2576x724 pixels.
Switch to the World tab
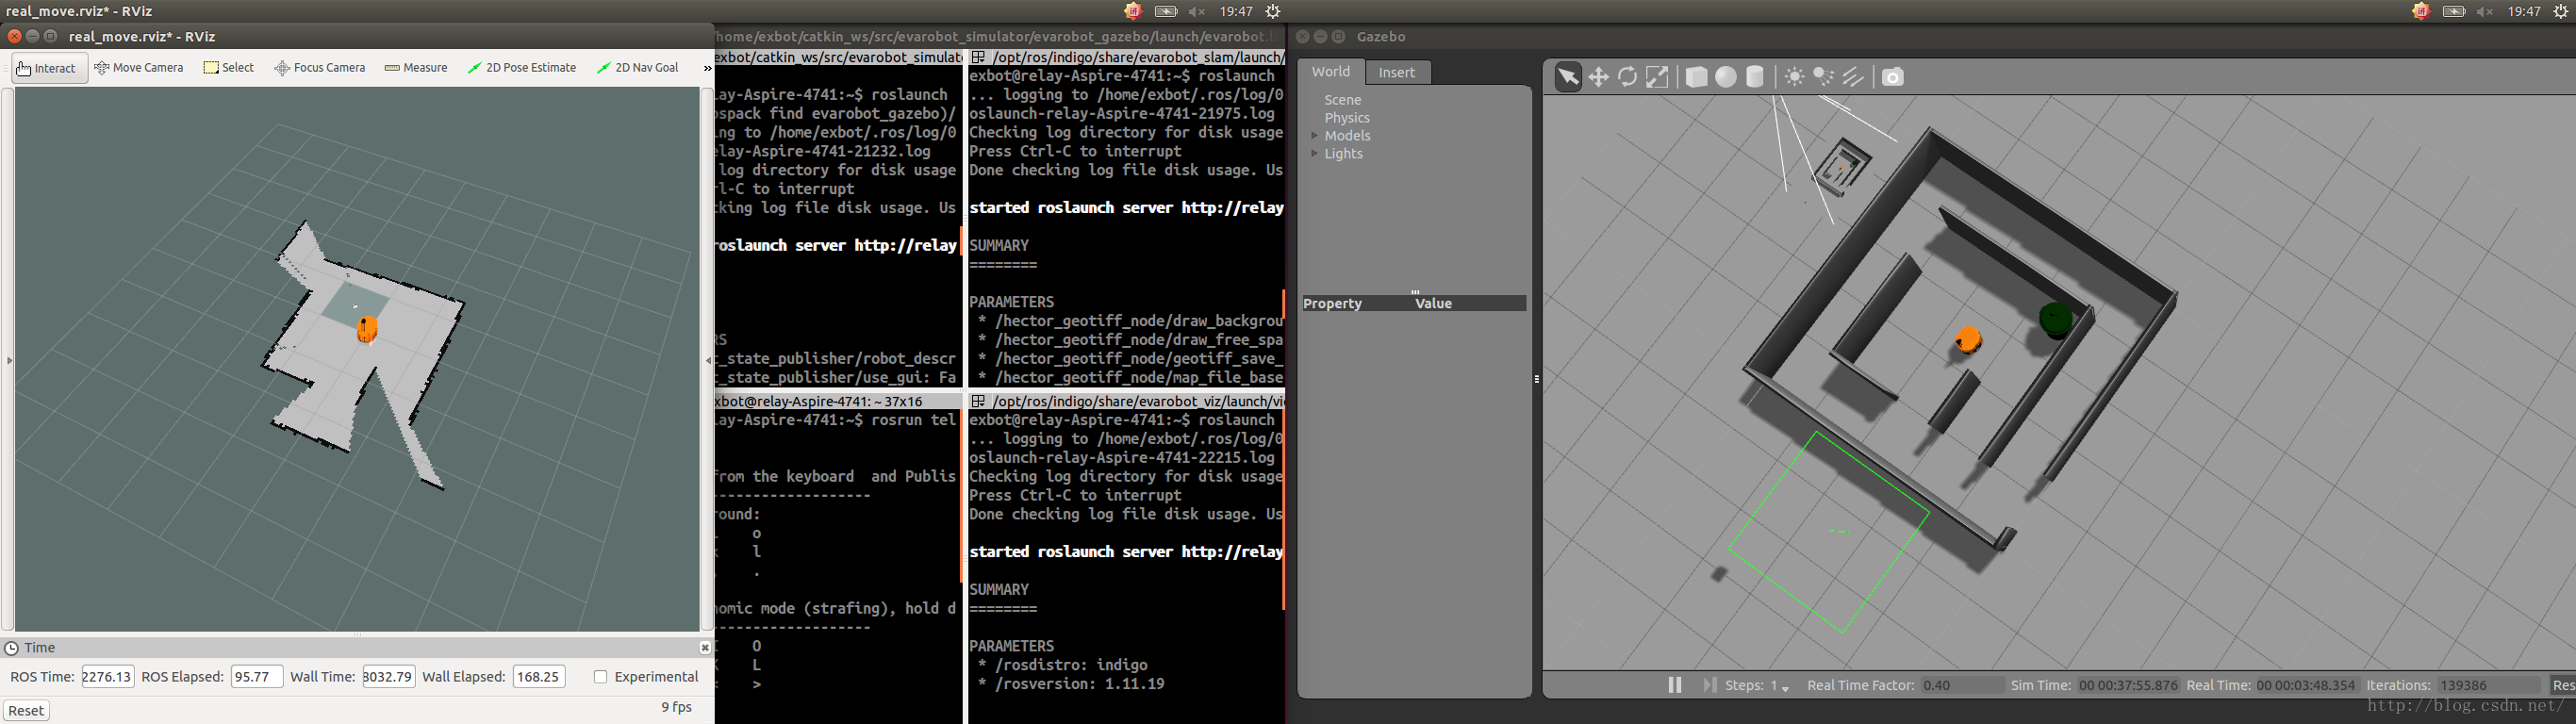(x=1330, y=72)
